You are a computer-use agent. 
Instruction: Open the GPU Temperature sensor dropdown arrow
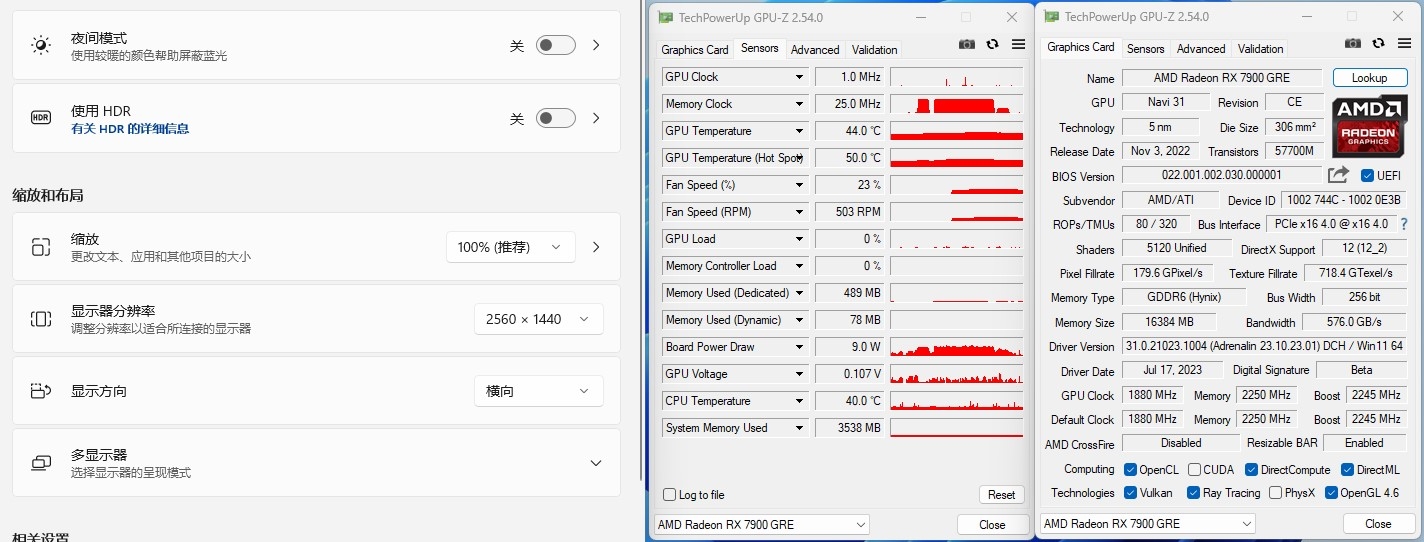799,131
